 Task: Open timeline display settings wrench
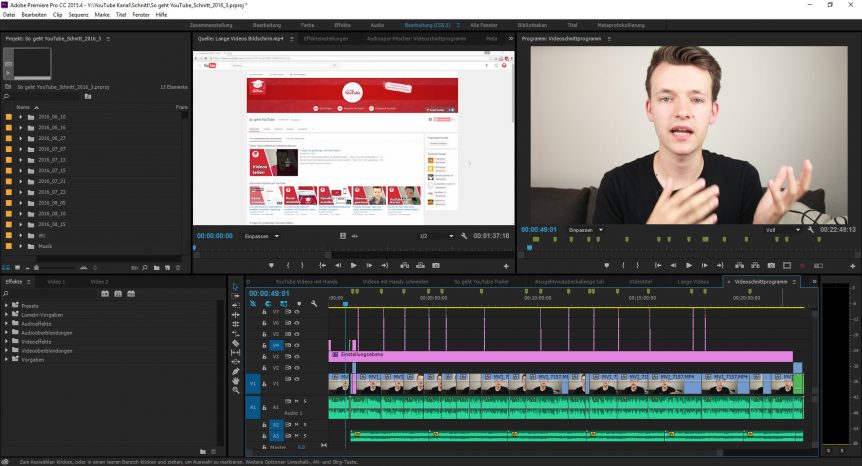pos(314,303)
